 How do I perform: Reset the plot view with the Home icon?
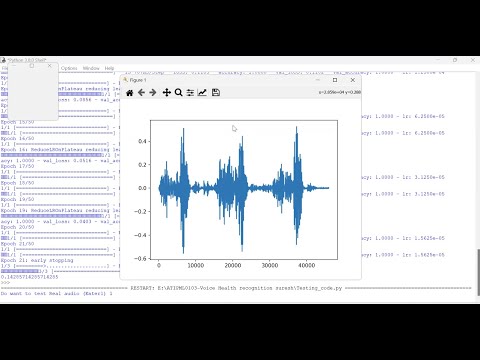(130, 93)
